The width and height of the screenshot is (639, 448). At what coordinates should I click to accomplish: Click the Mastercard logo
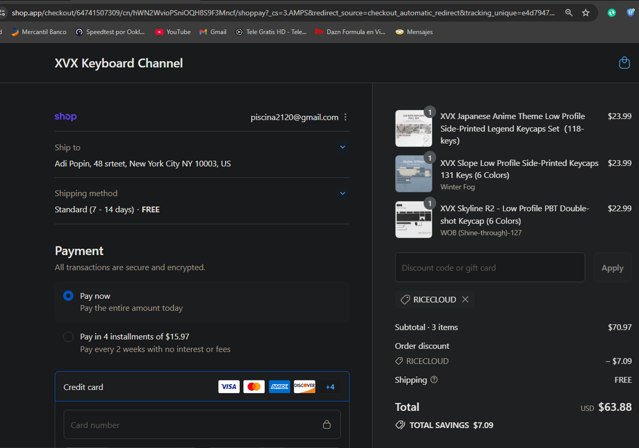point(254,386)
